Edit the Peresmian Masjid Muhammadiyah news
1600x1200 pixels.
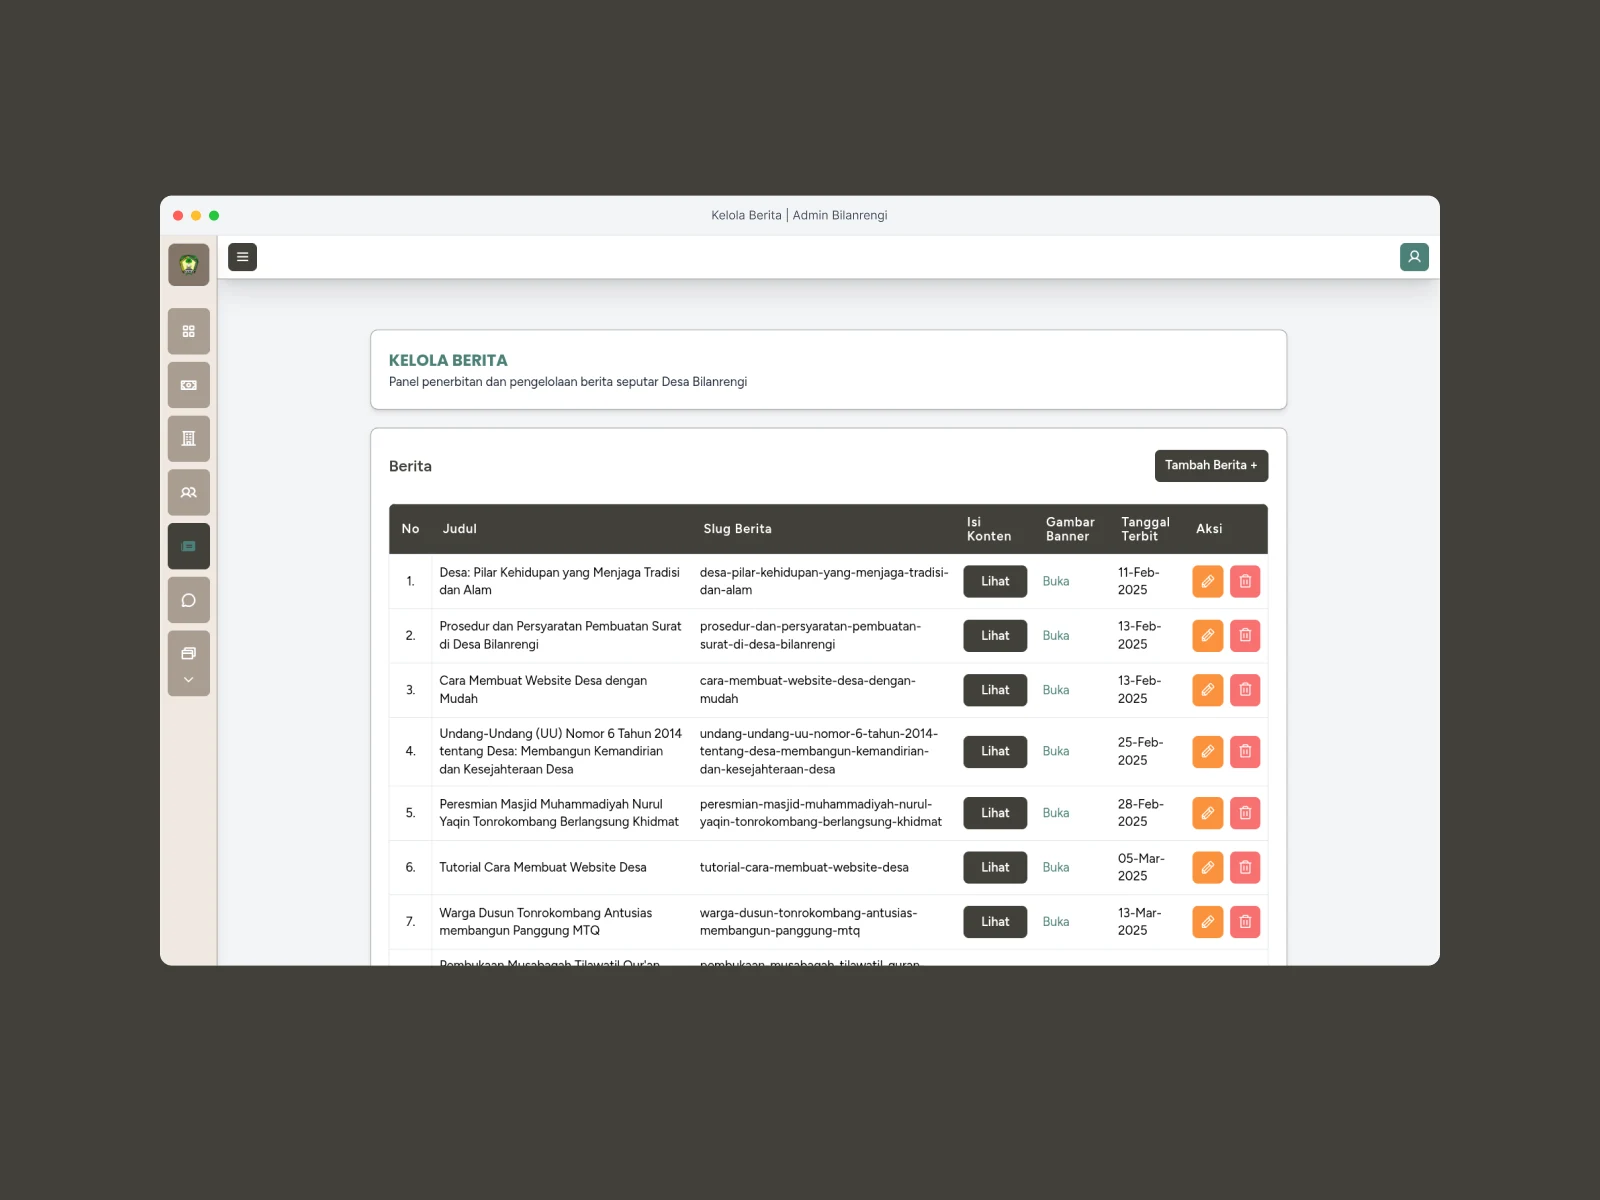click(1208, 813)
